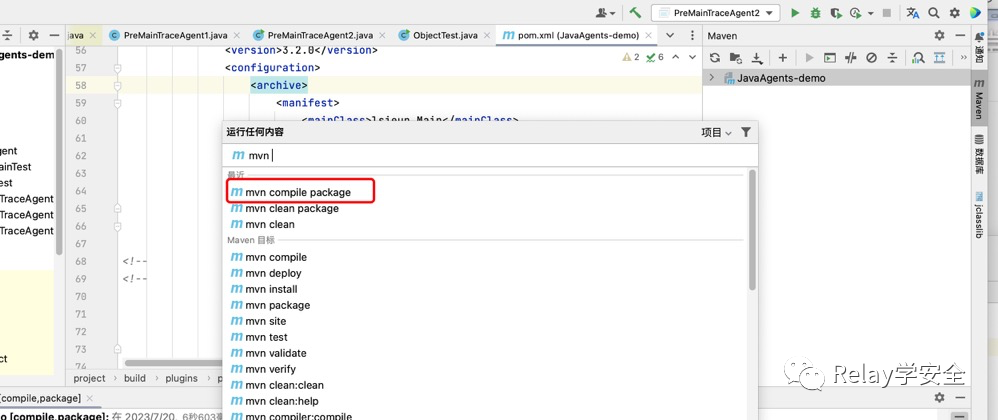
Task: Click 'plugins' in the editor breadcrumb
Action: point(181,378)
